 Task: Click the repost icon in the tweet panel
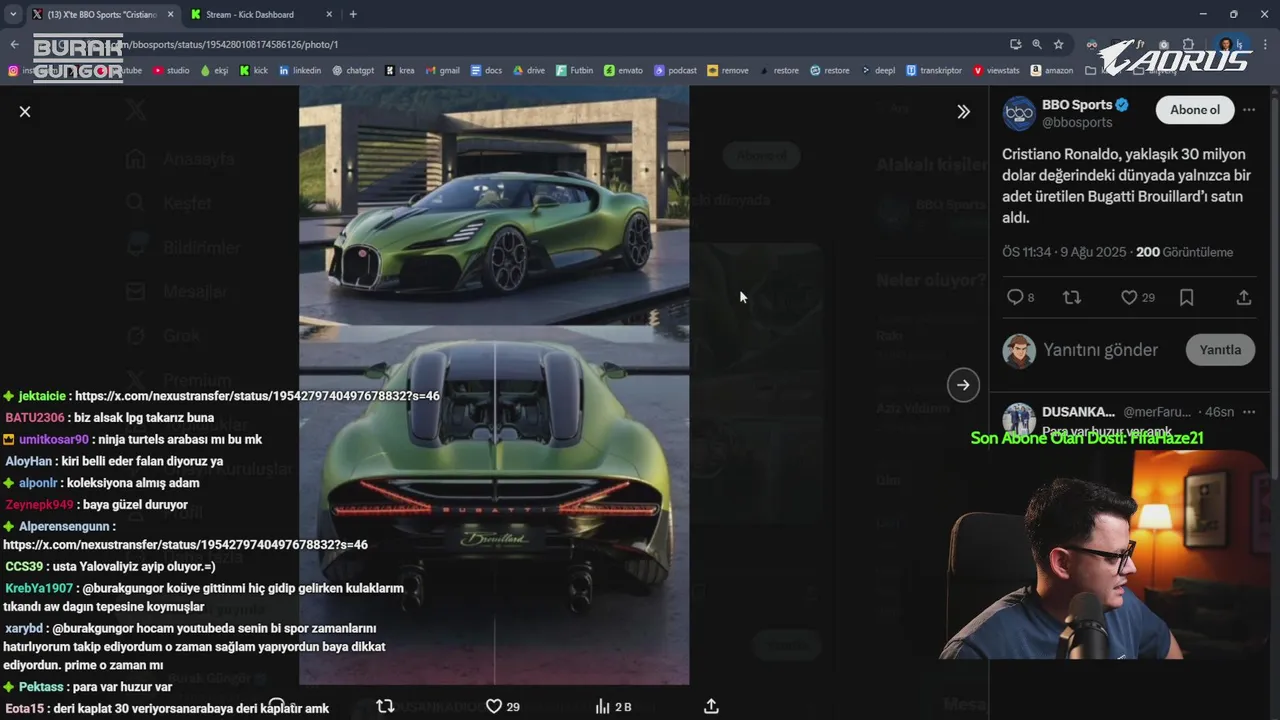coord(1071,297)
